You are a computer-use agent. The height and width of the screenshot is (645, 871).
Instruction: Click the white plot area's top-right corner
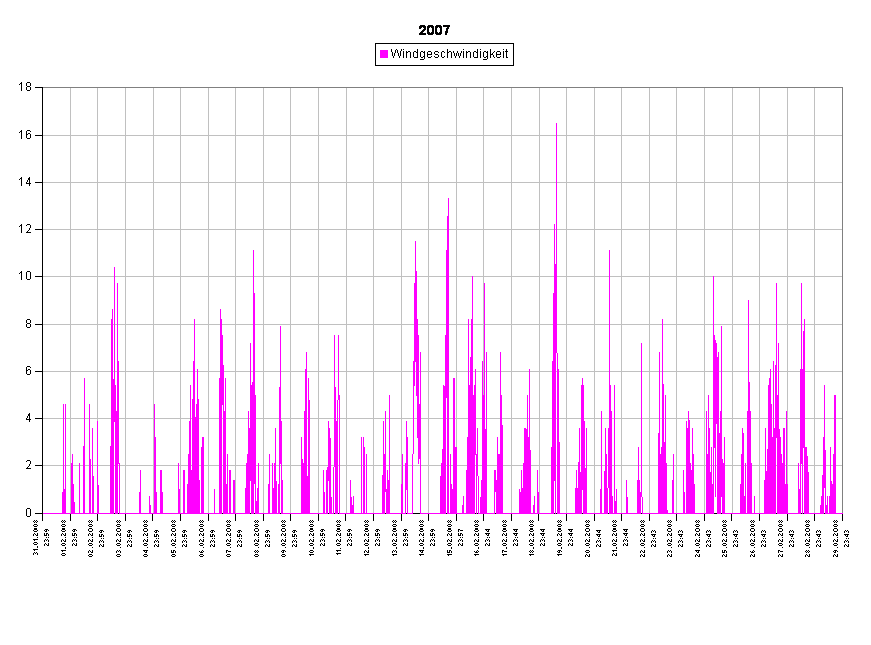click(841, 88)
